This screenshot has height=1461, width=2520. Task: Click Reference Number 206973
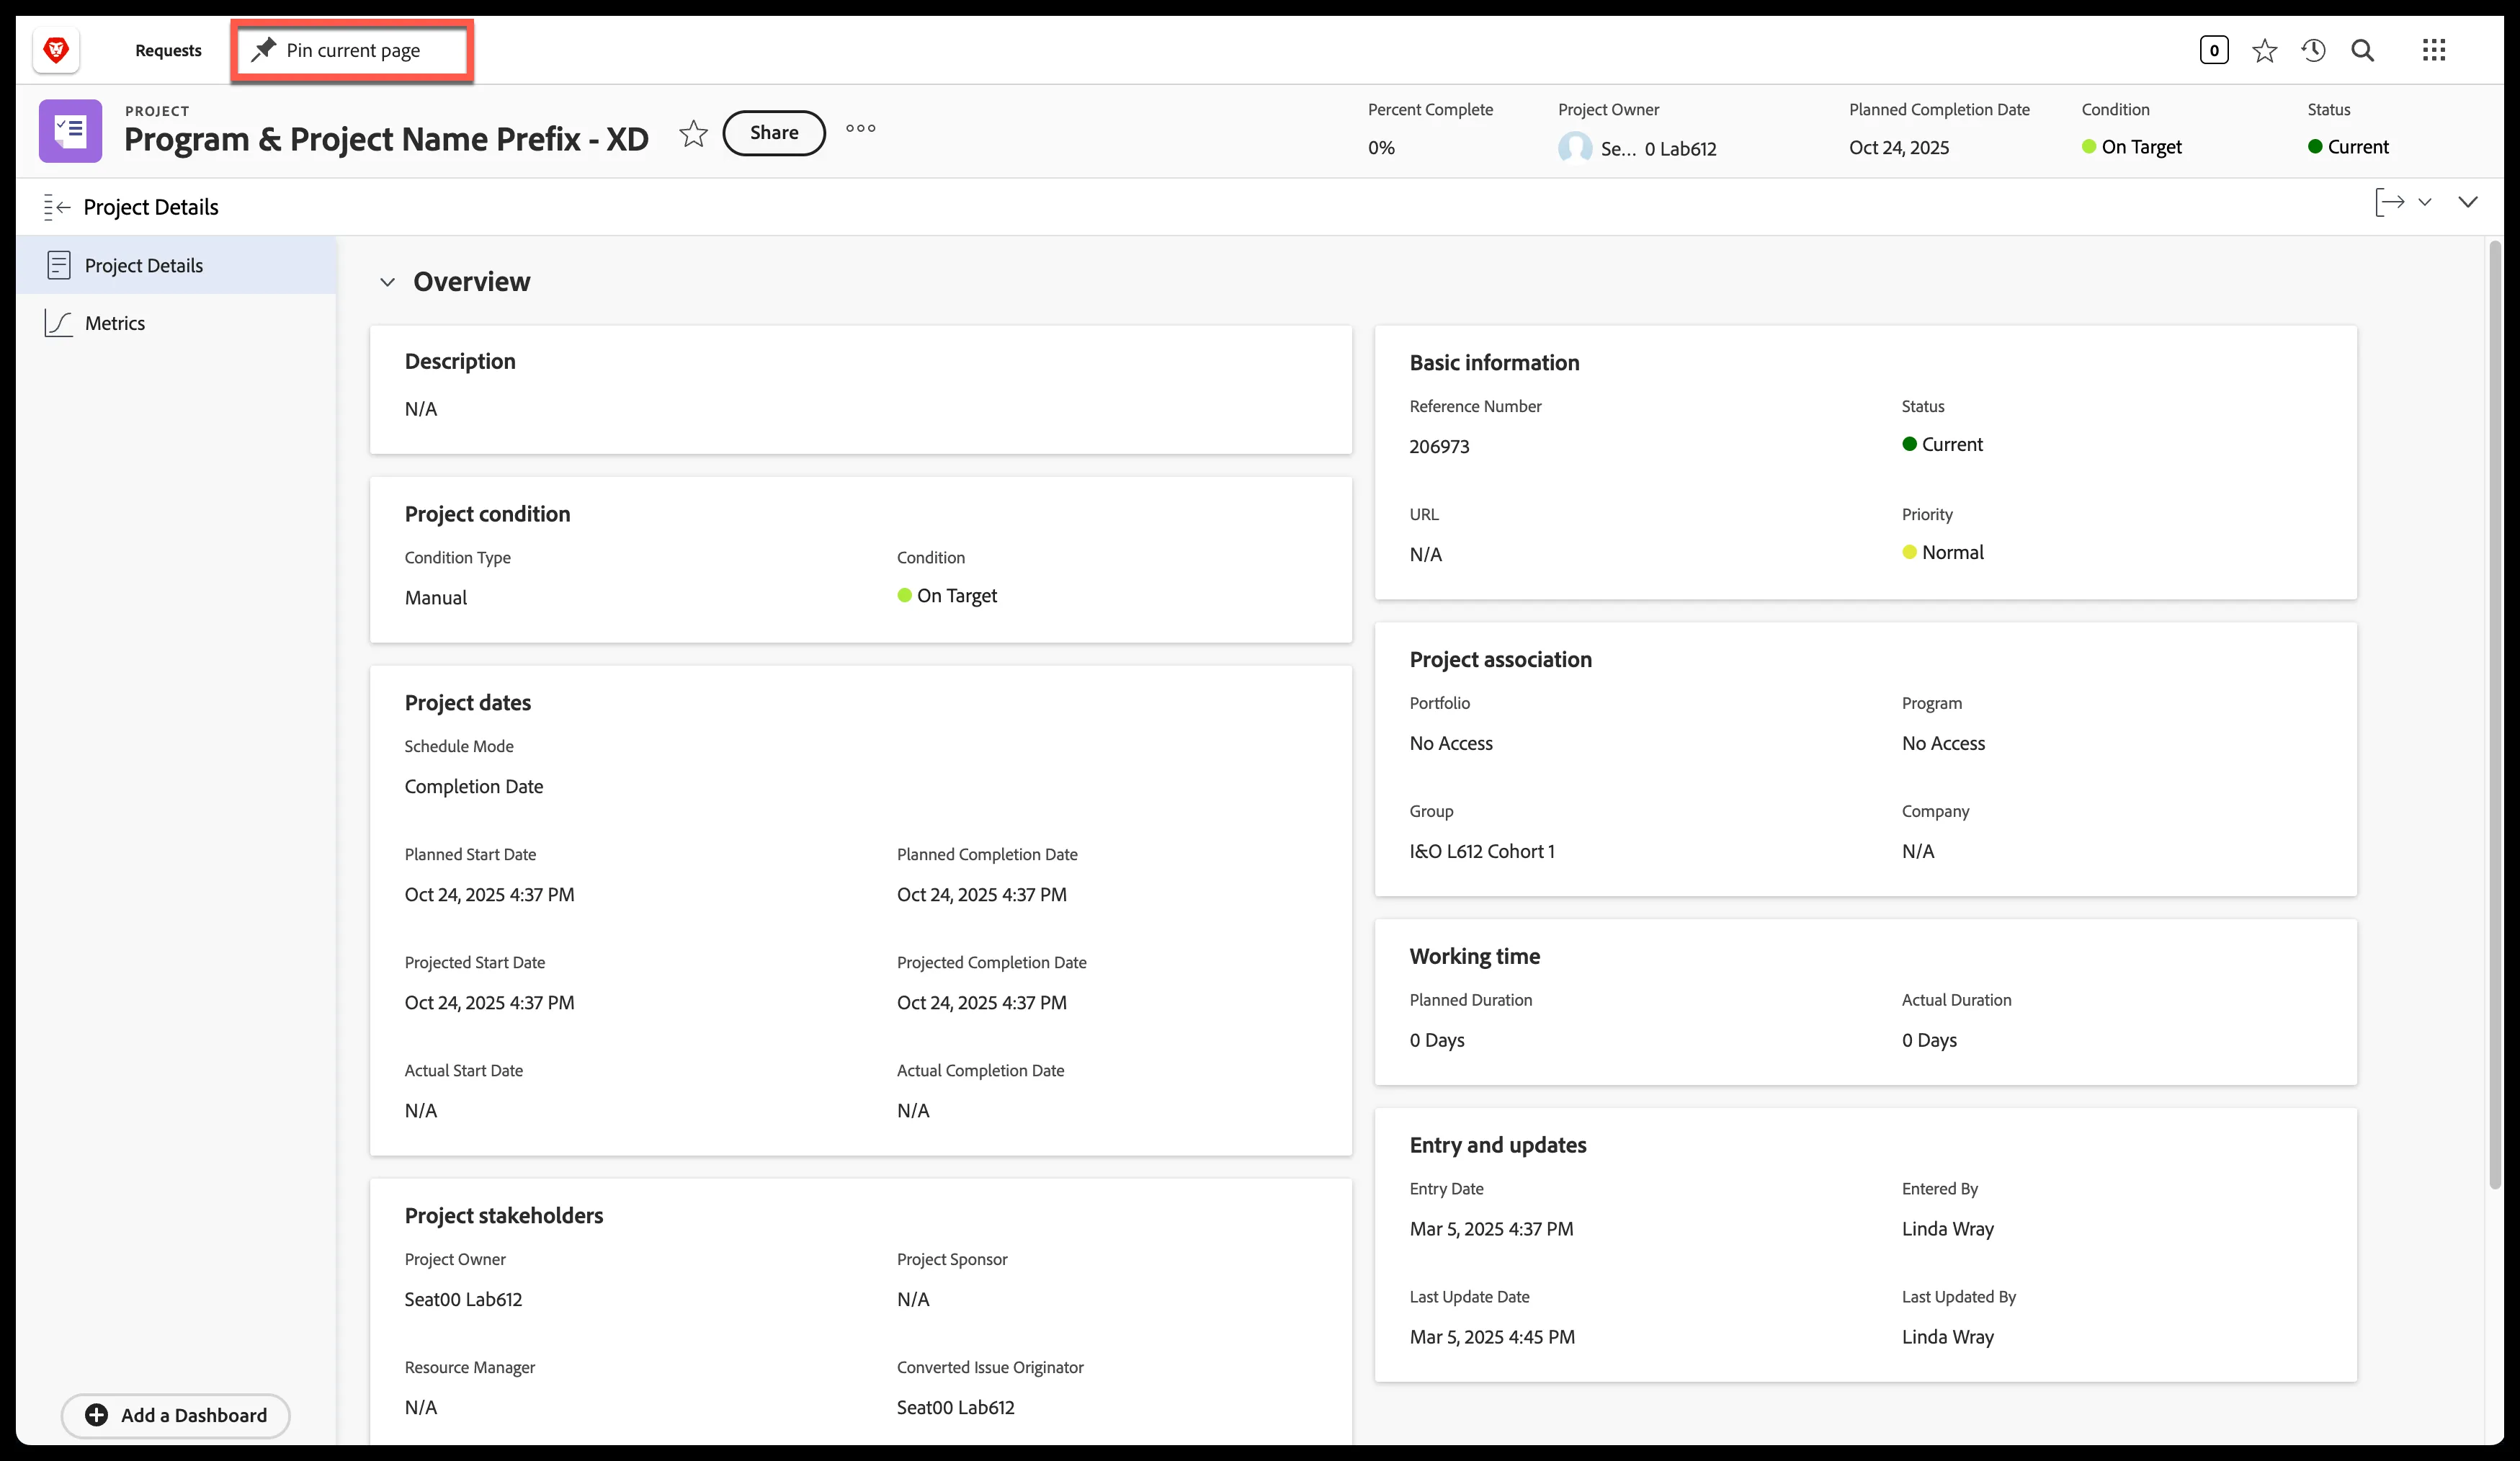(1439, 447)
